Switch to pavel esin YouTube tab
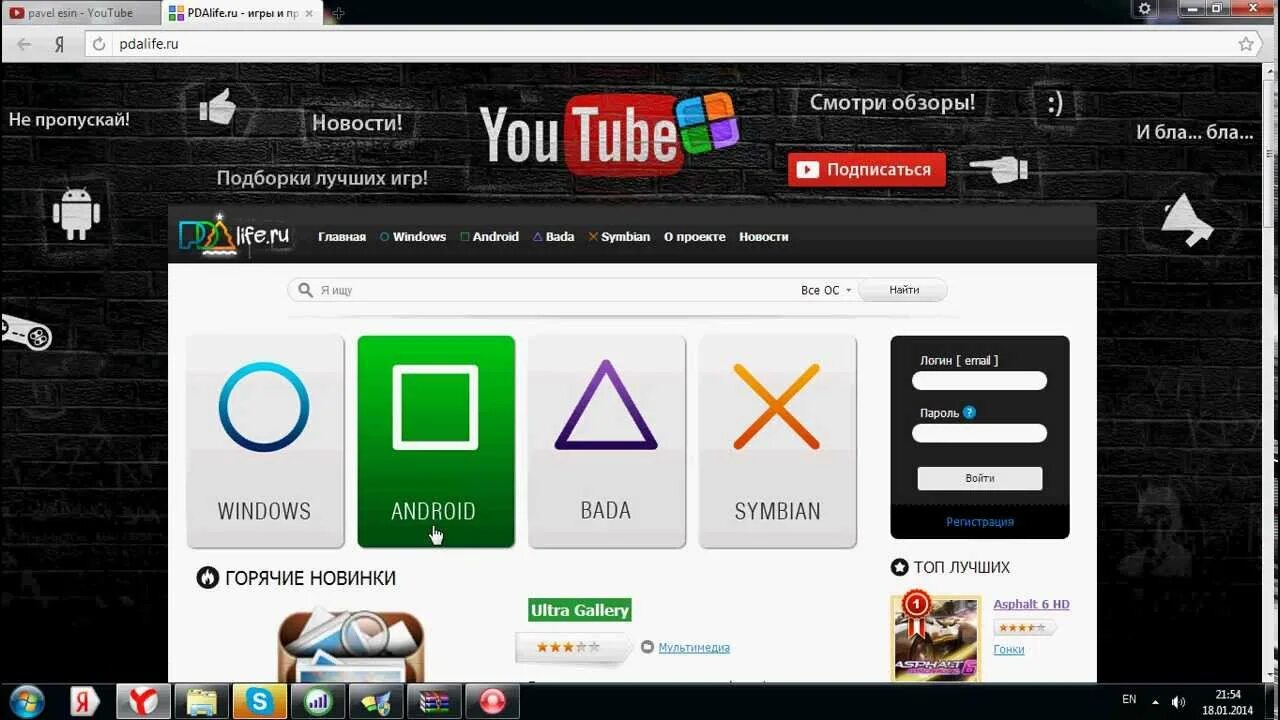The image size is (1280, 720). coord(81,13)
